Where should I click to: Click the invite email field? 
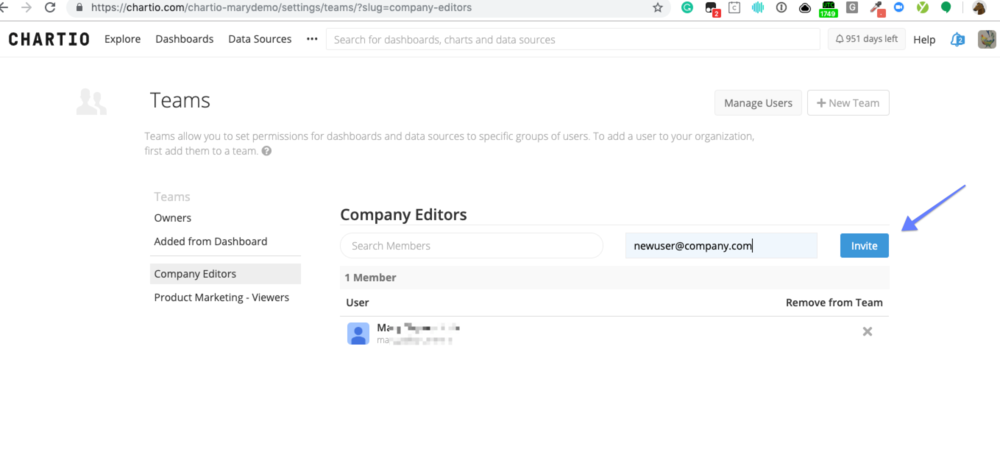point(721,246)
